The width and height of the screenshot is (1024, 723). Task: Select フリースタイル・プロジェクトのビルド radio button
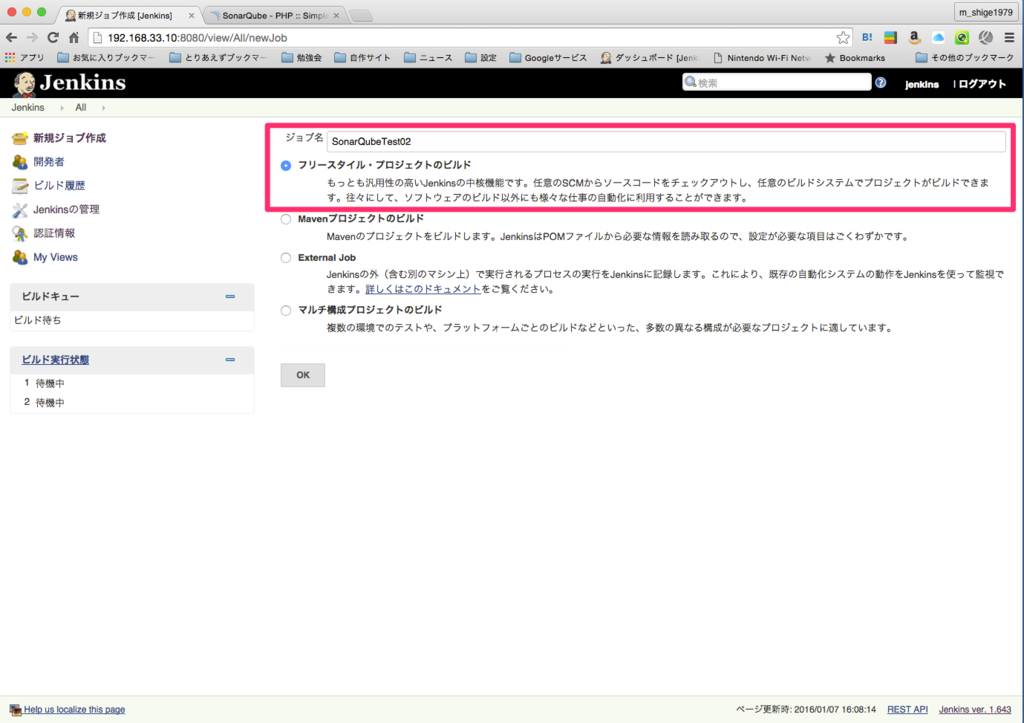click(x=286, y=165)
